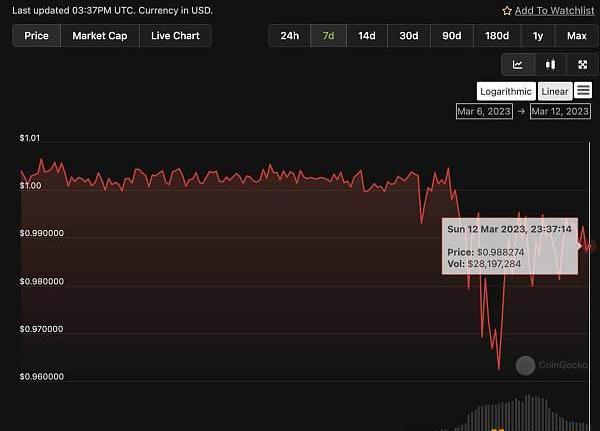Open fullscreen chart mode icon
This screenshot has width=600, height=431.
[x=582, y=65]
